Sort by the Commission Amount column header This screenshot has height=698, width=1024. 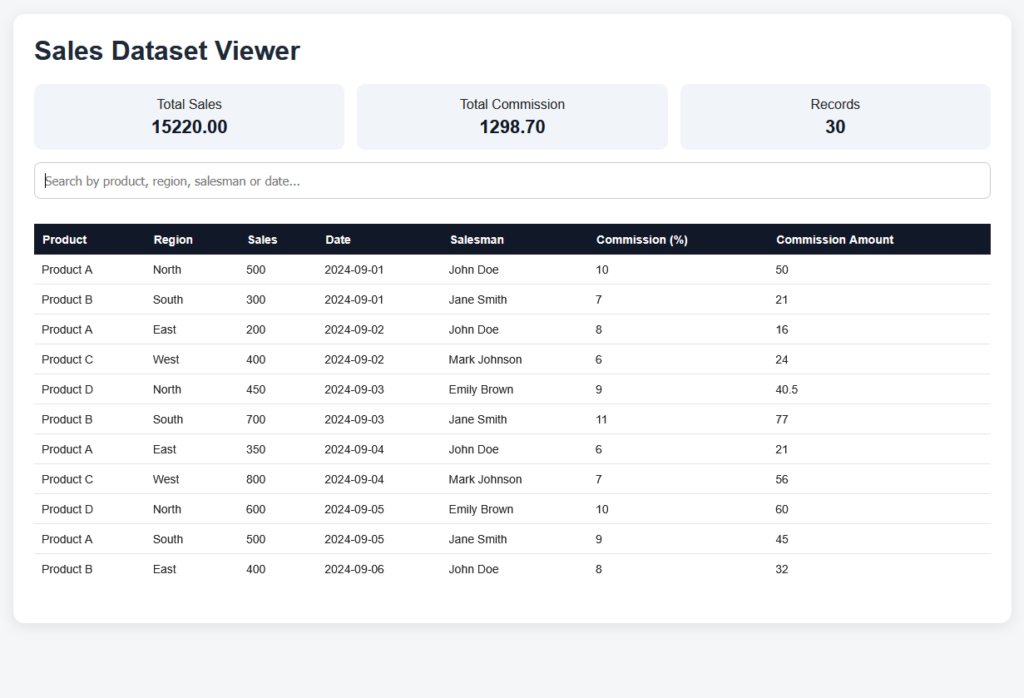coord(835,240)
